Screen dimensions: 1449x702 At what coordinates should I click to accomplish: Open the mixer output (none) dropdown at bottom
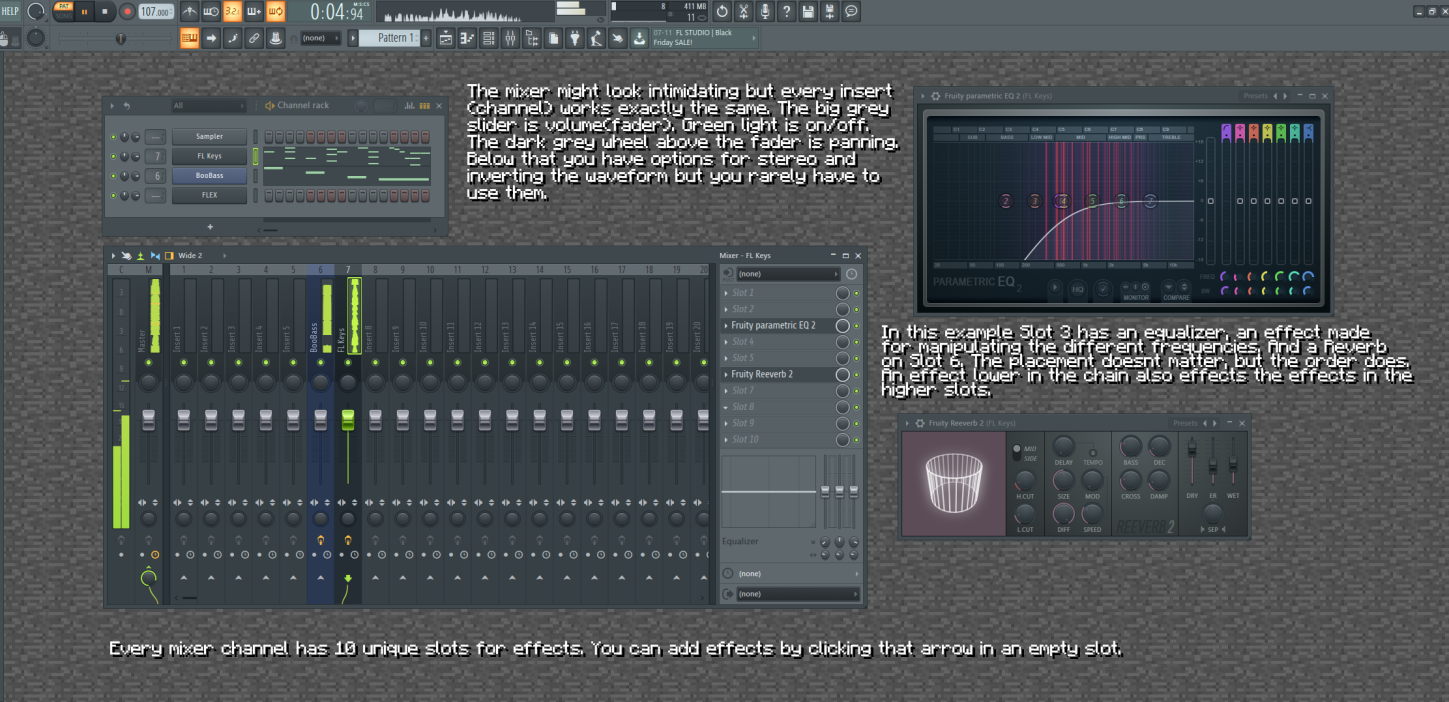pos(797,594)
